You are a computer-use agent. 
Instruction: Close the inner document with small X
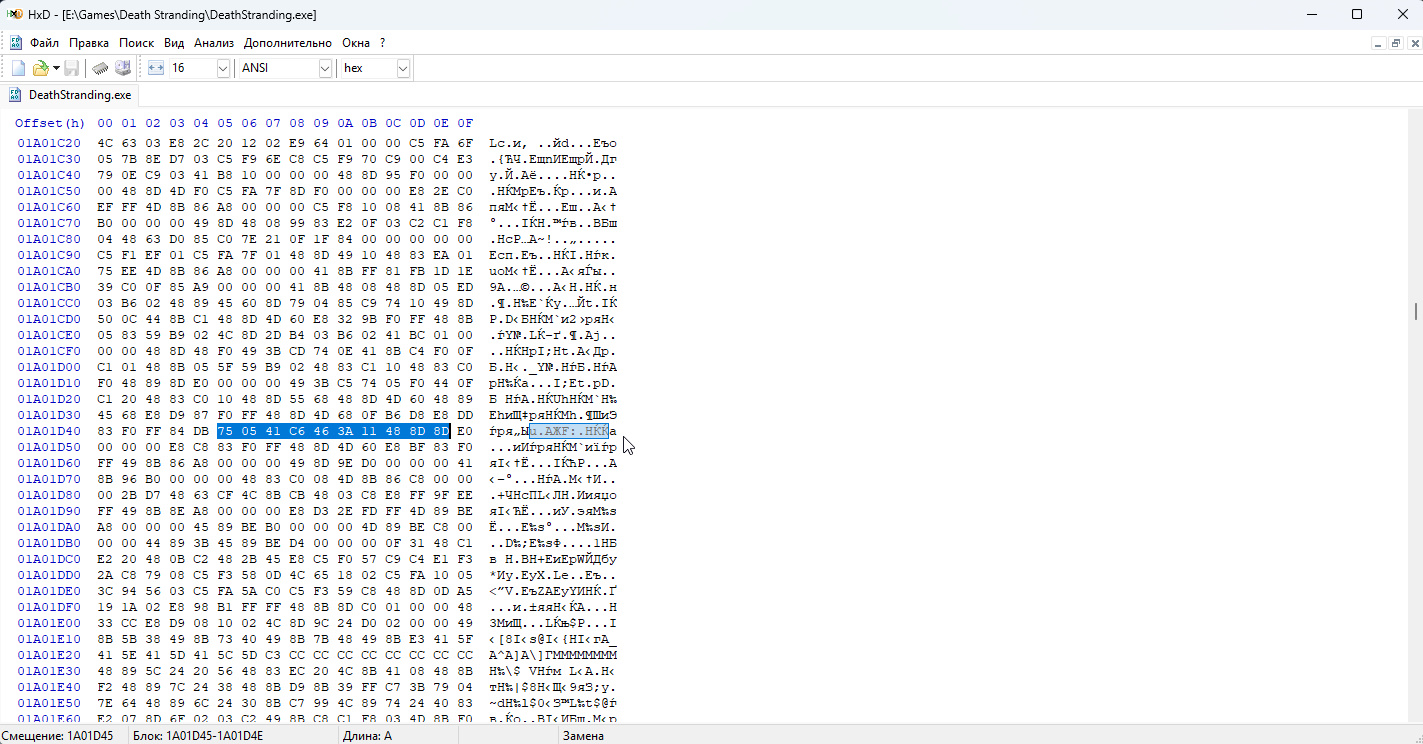tap(1414, 43)
